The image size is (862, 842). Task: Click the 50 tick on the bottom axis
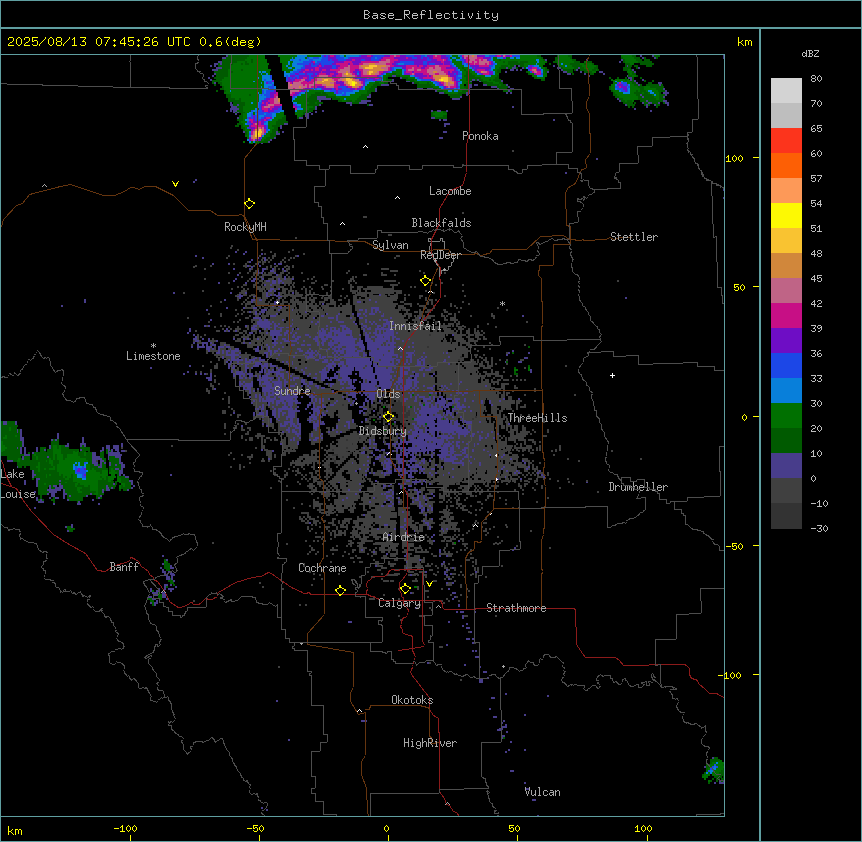514,828
